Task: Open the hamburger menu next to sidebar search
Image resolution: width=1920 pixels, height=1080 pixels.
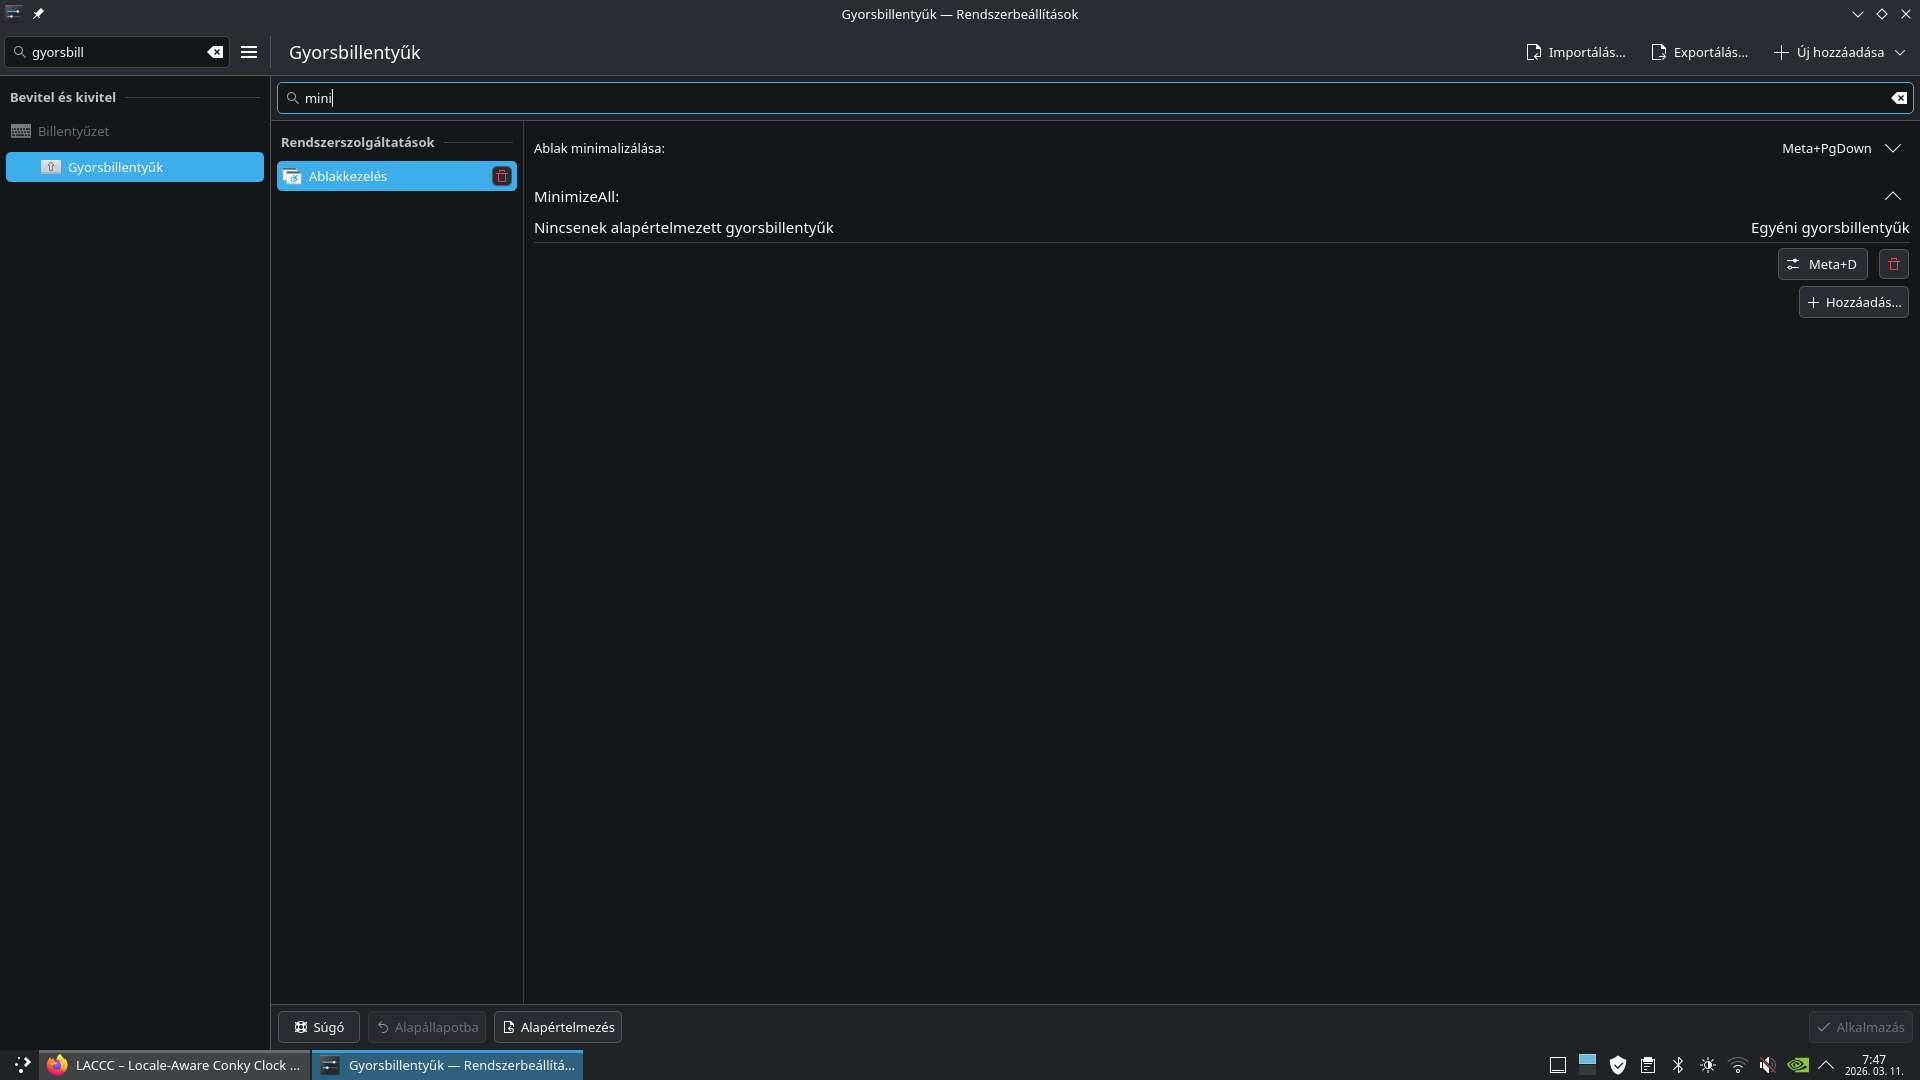Action: [249, 52]
